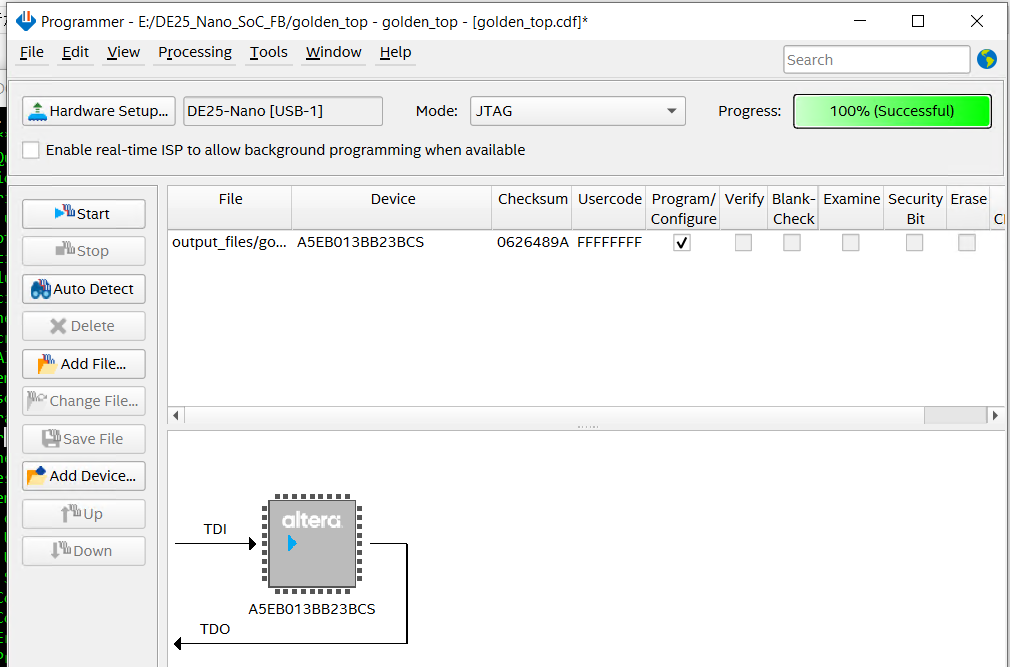Open the Tools menu
The width and height of the screenshot is (1010, 667).
[269, 52]
